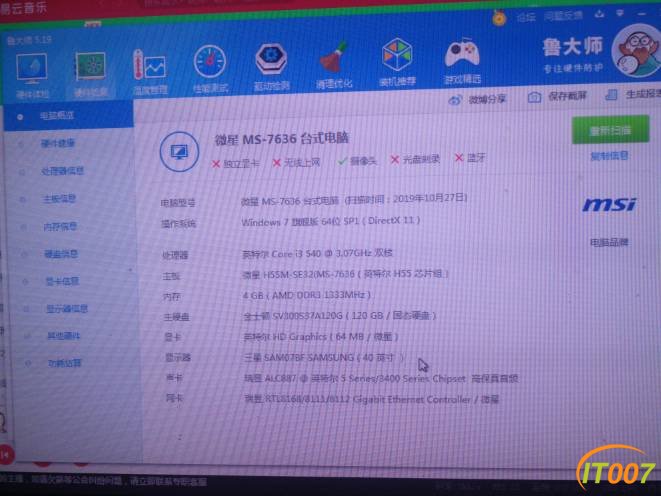
Task: Click the 网卡 row label
Action: pos(174,397)
